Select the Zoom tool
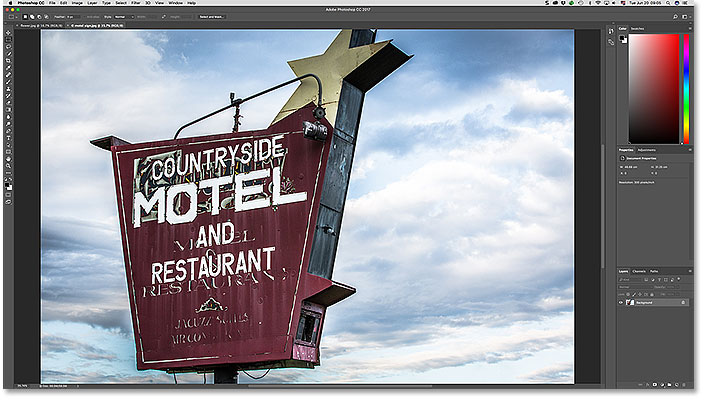 [9, 166]
